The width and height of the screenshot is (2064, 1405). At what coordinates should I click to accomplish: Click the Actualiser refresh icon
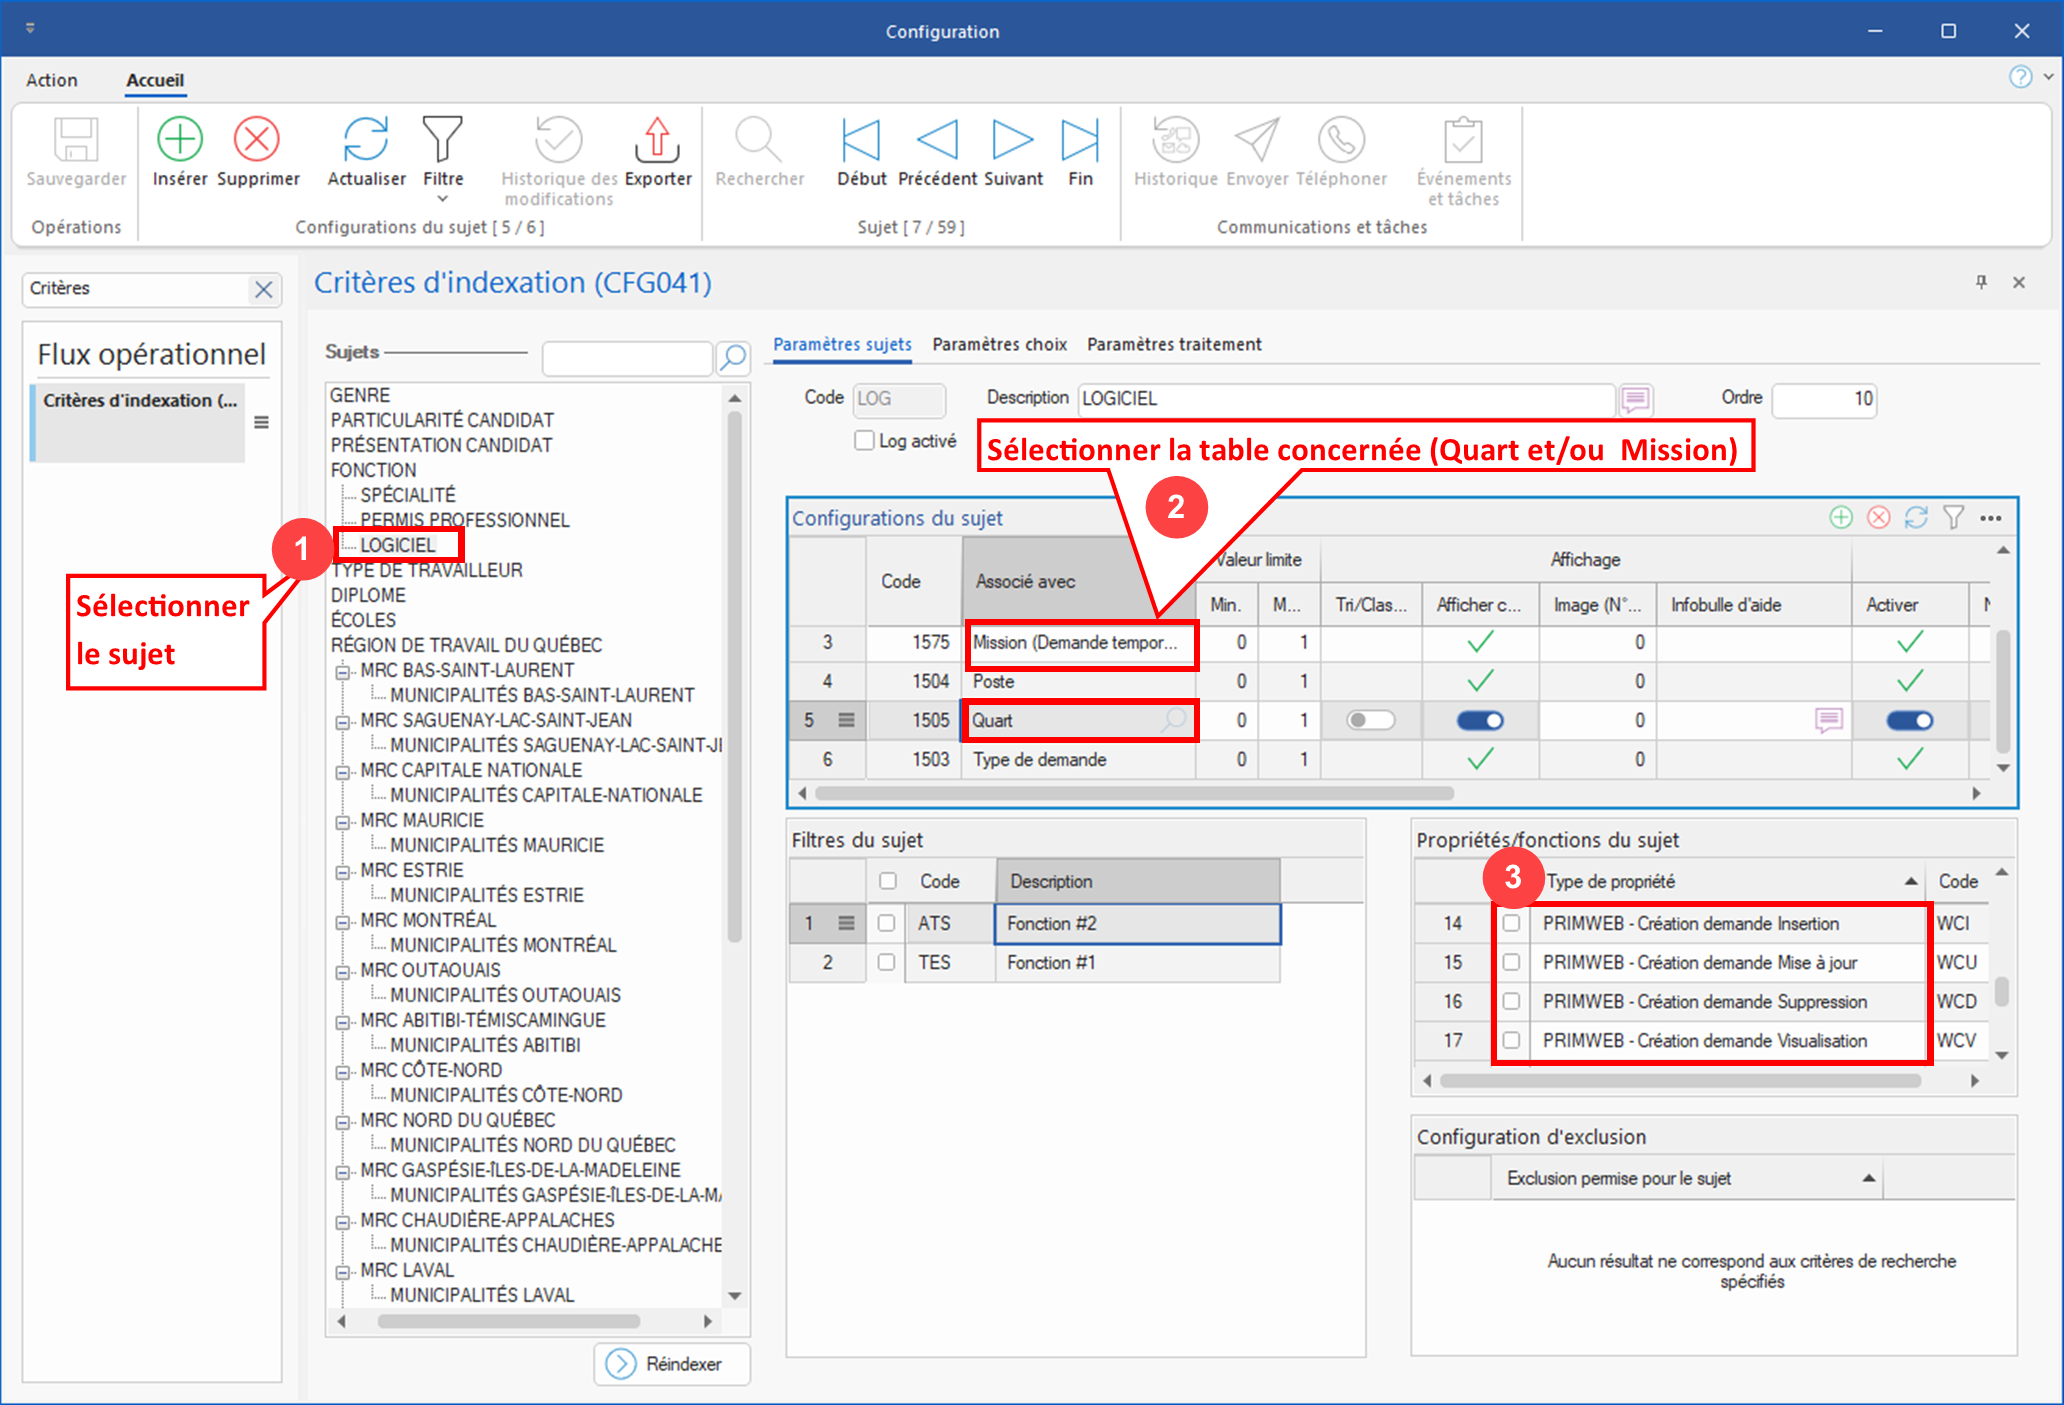click(x=366, y=140)
